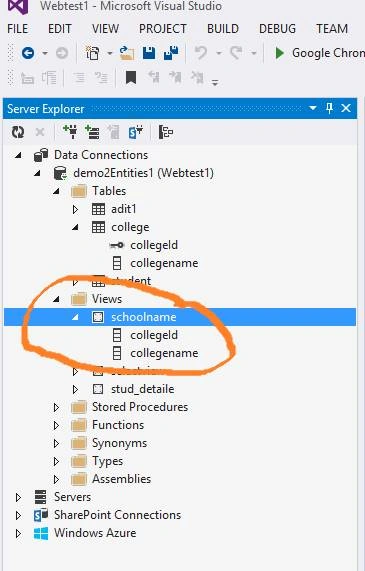The image size is (365, 571).
Task: Click the Comment Out selection icon
Action: pos(79,78)
